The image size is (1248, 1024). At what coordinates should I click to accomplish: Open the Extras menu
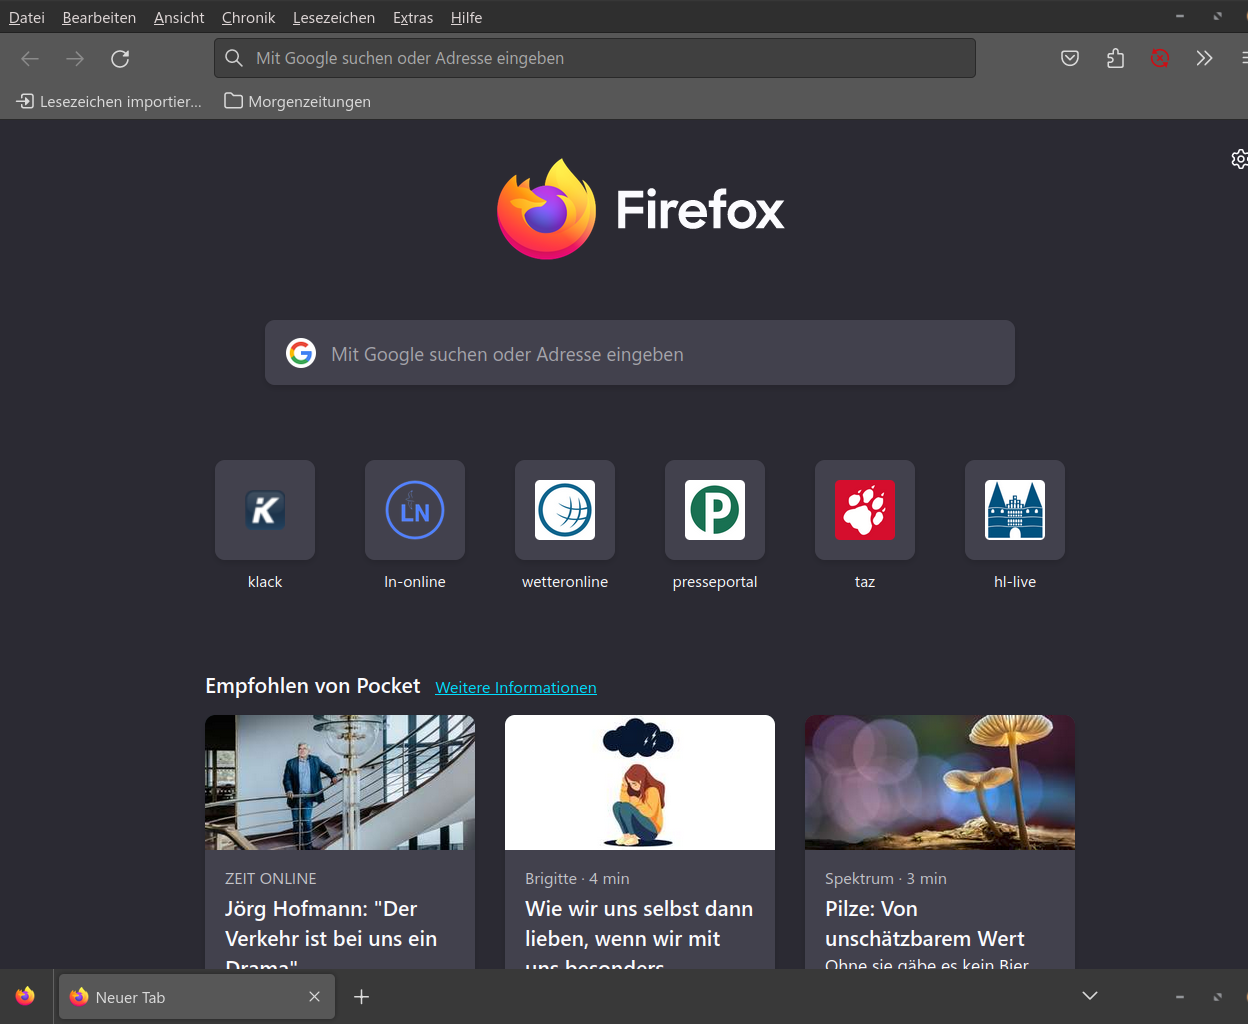click(x=413, y=18)
